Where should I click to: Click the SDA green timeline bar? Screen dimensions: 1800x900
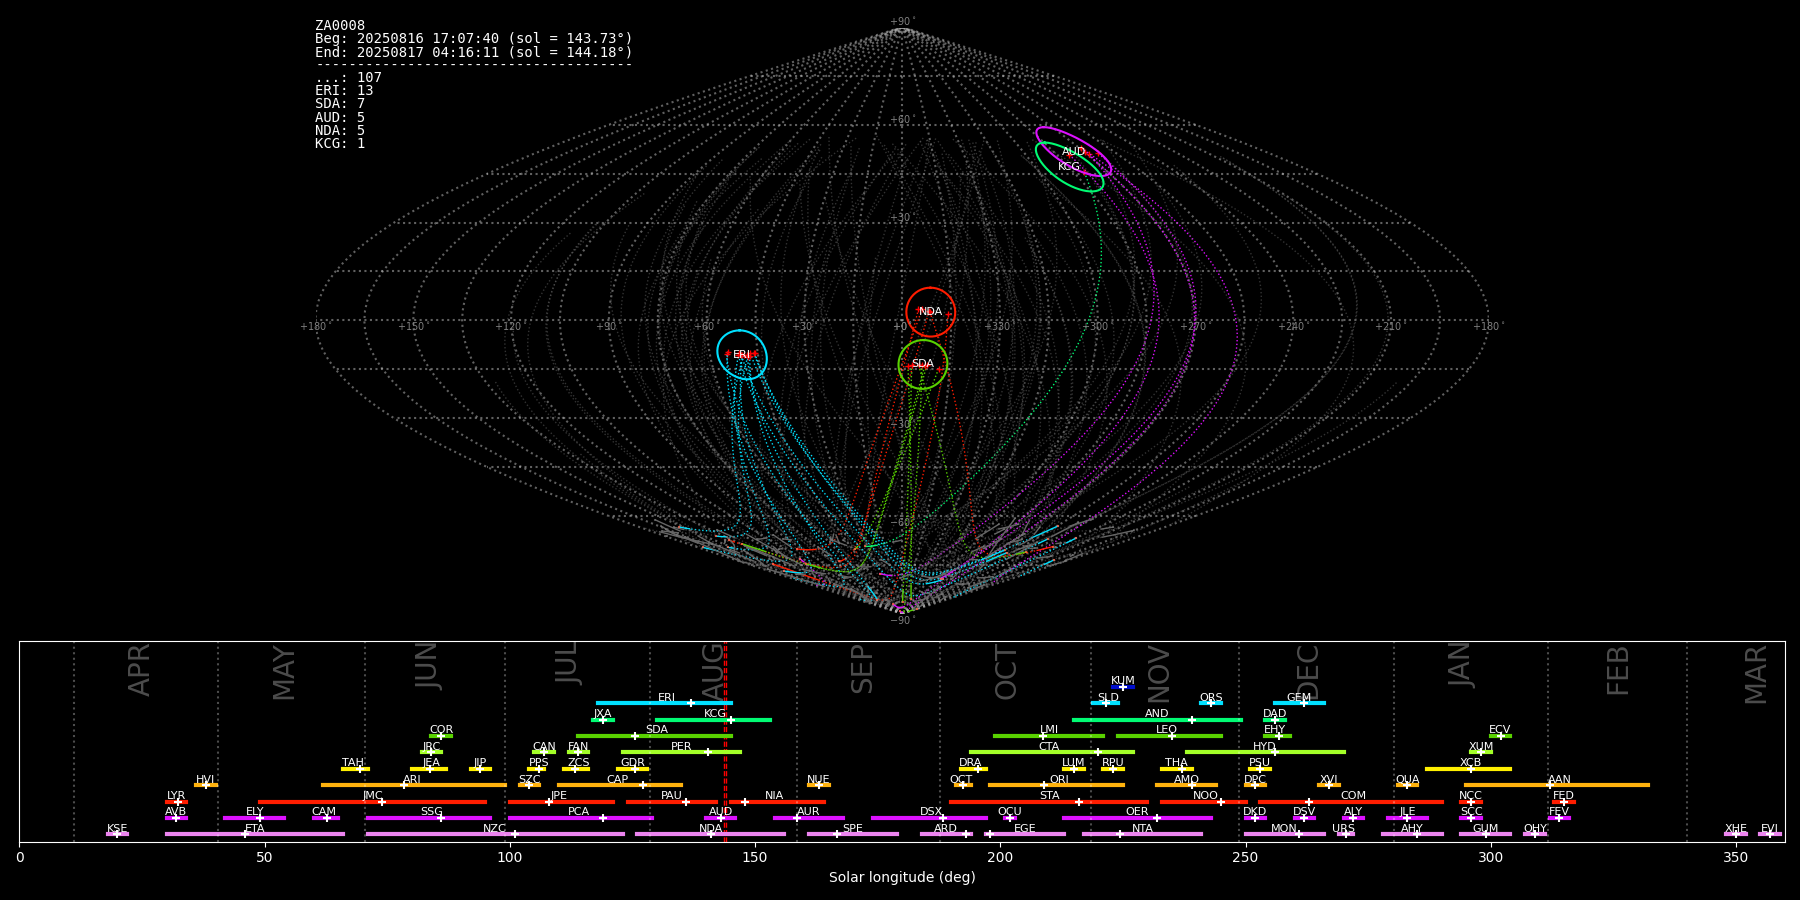654,736
